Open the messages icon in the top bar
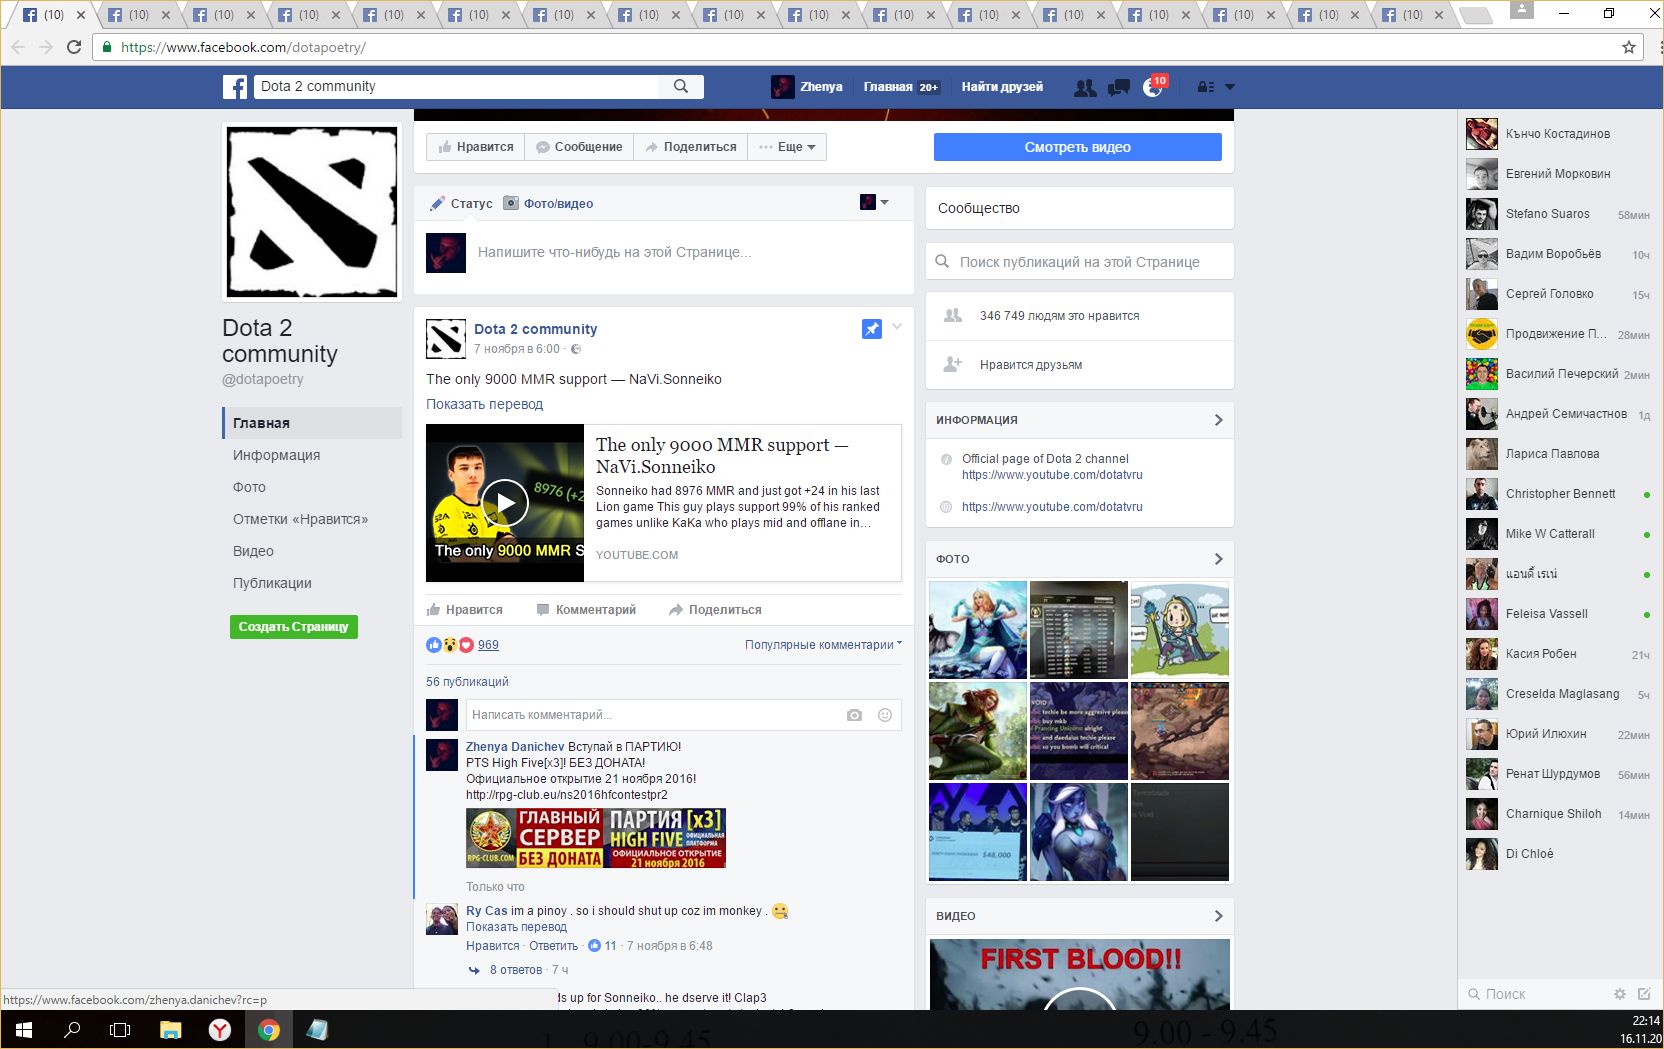 tap(1119, 88)
